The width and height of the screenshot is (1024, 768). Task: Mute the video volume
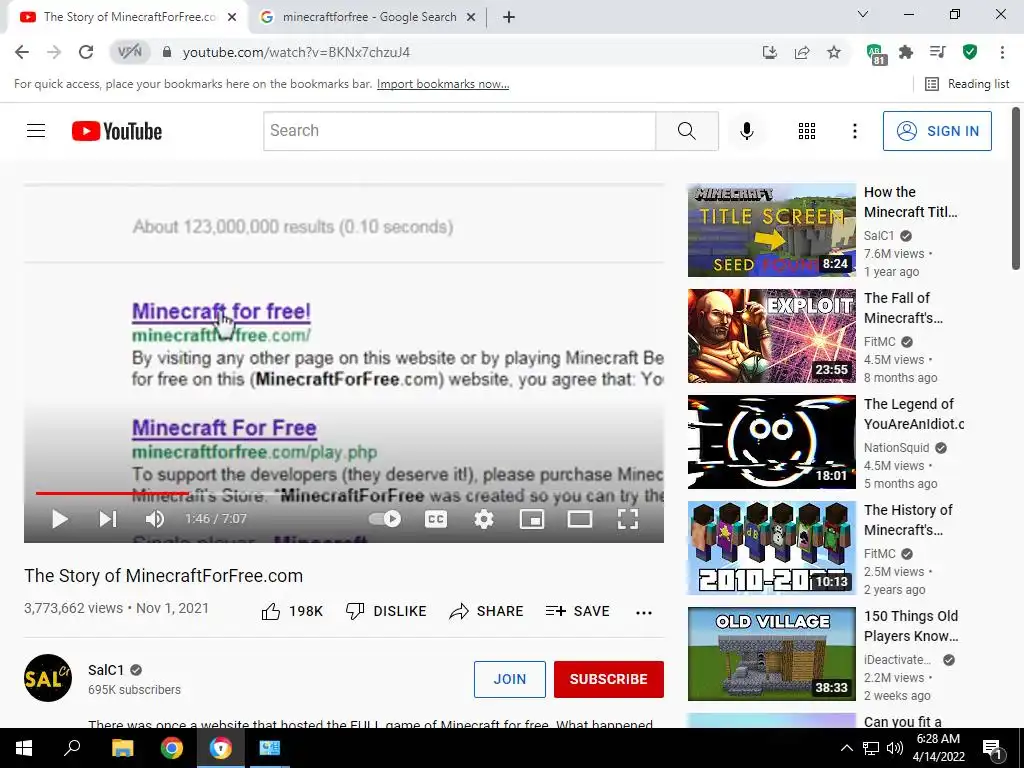[x=155, y=519]
